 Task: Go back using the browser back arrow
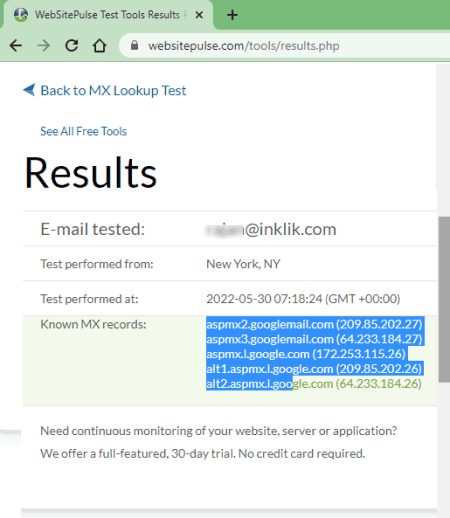16,46
